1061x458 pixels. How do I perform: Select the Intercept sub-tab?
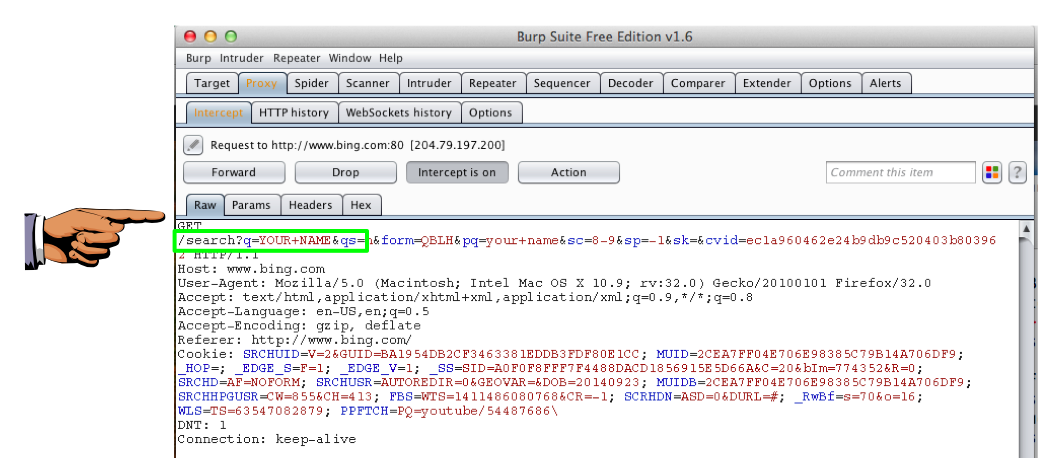[219, 113]
